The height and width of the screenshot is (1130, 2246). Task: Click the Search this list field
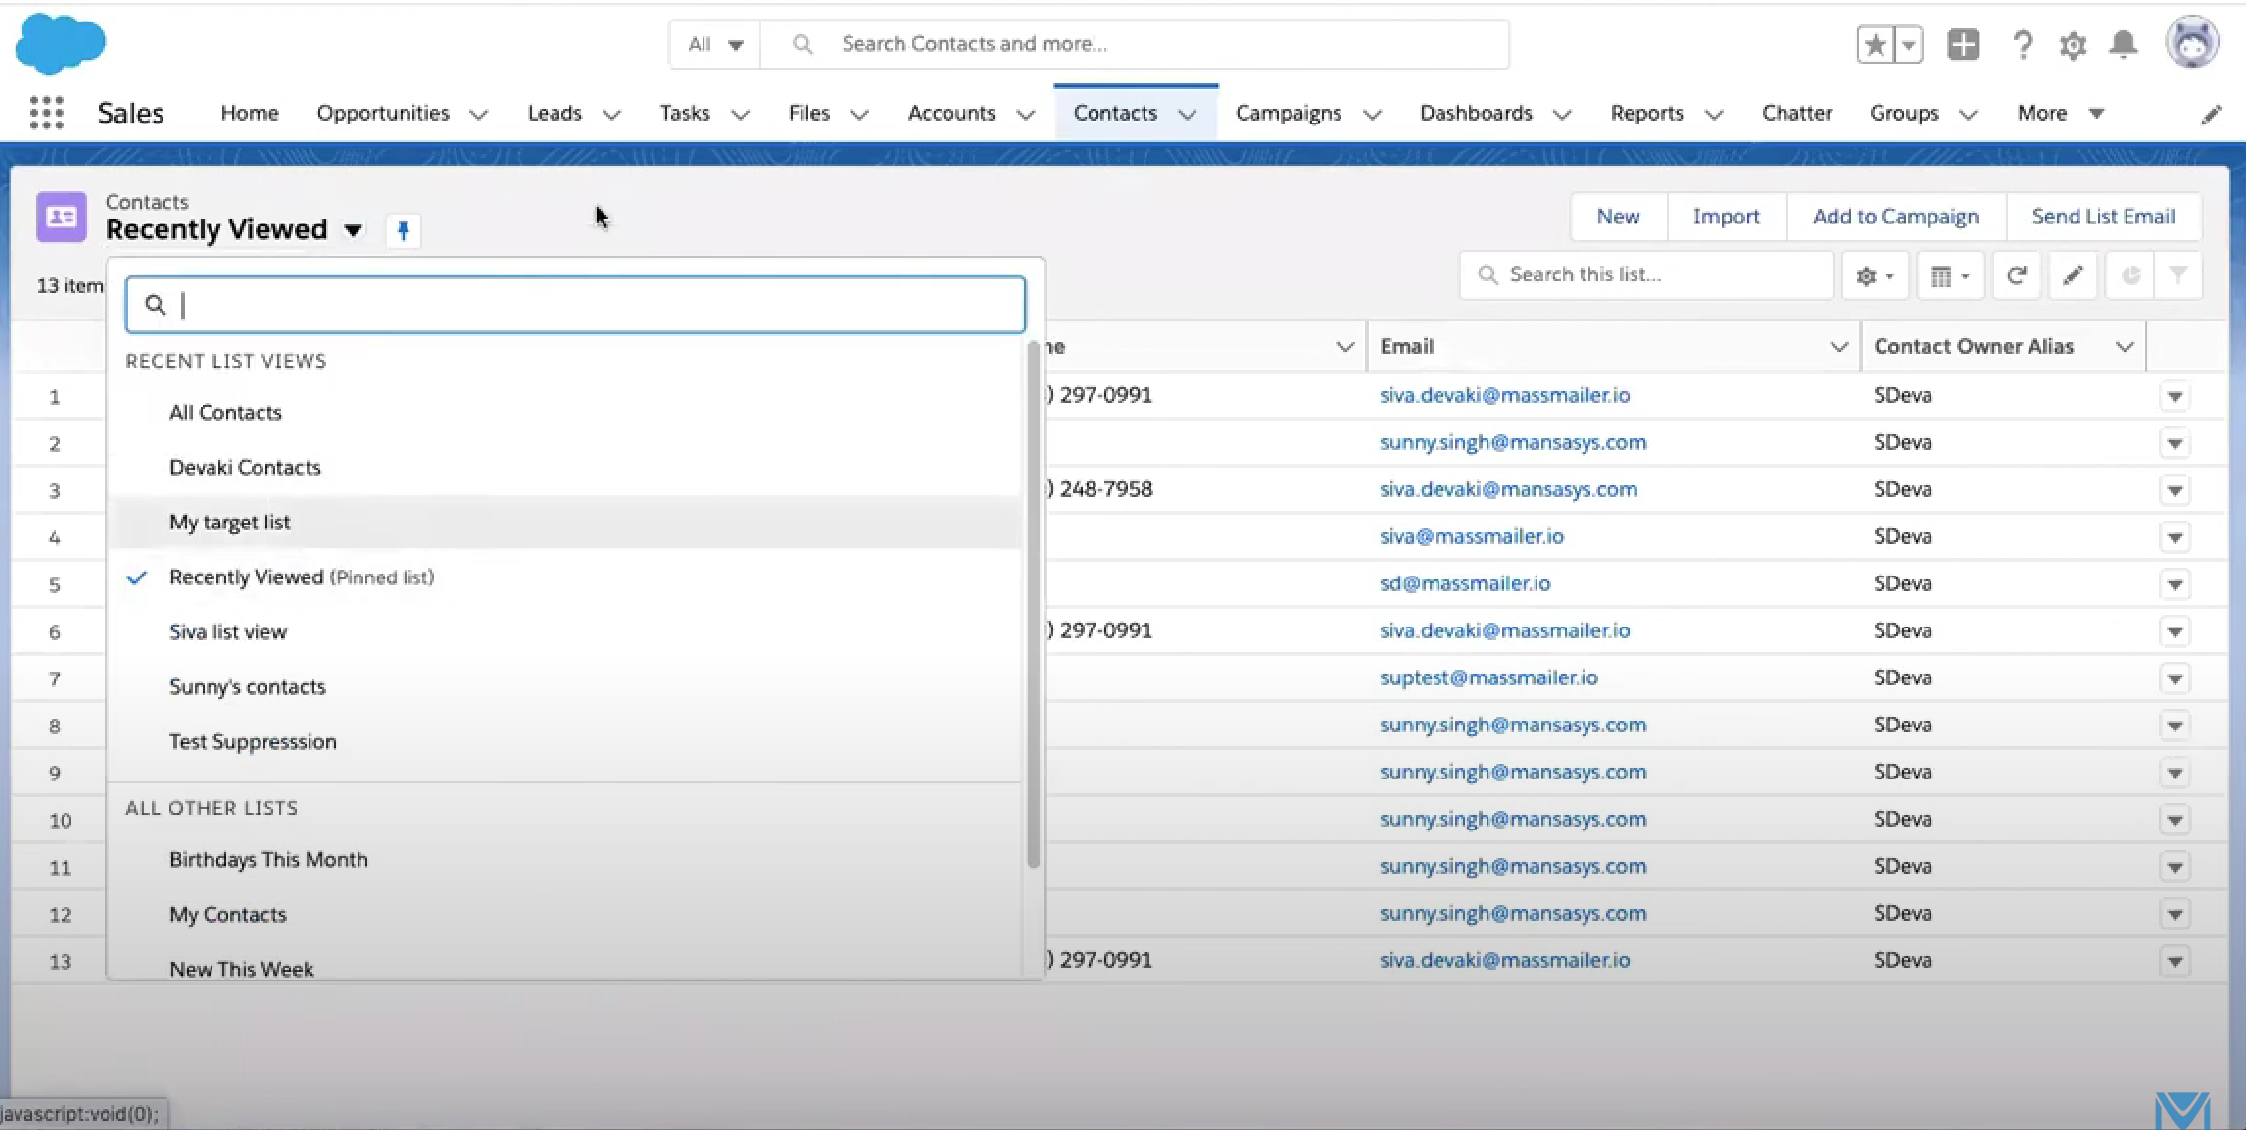point(1646,275)
